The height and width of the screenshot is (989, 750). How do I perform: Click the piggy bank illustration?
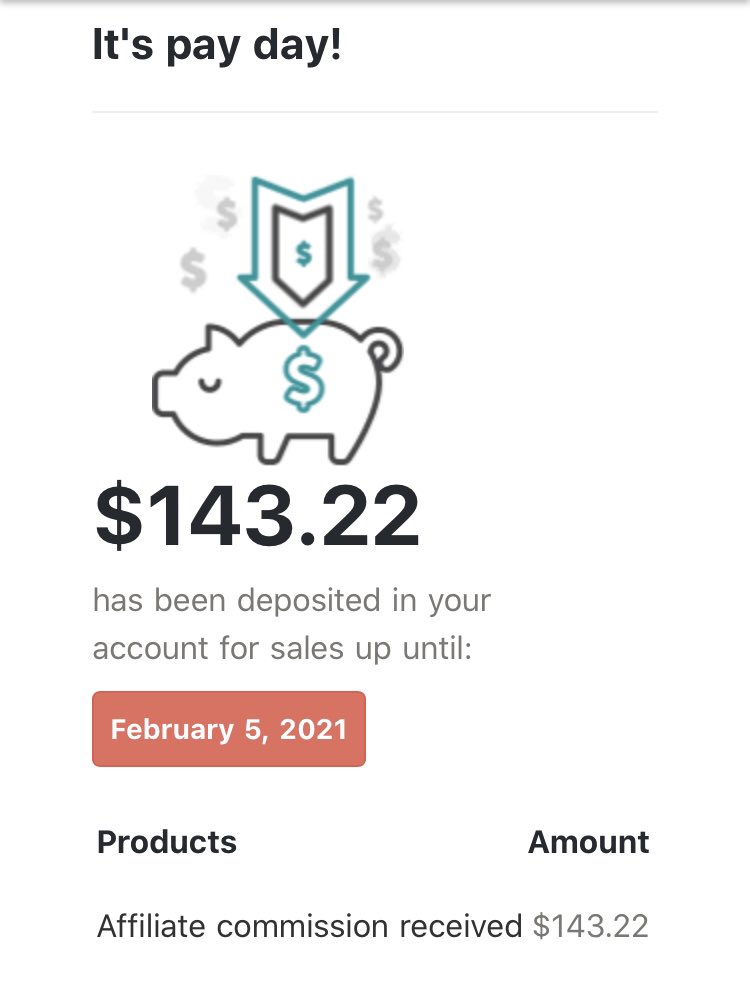click(x=278, y=391)
